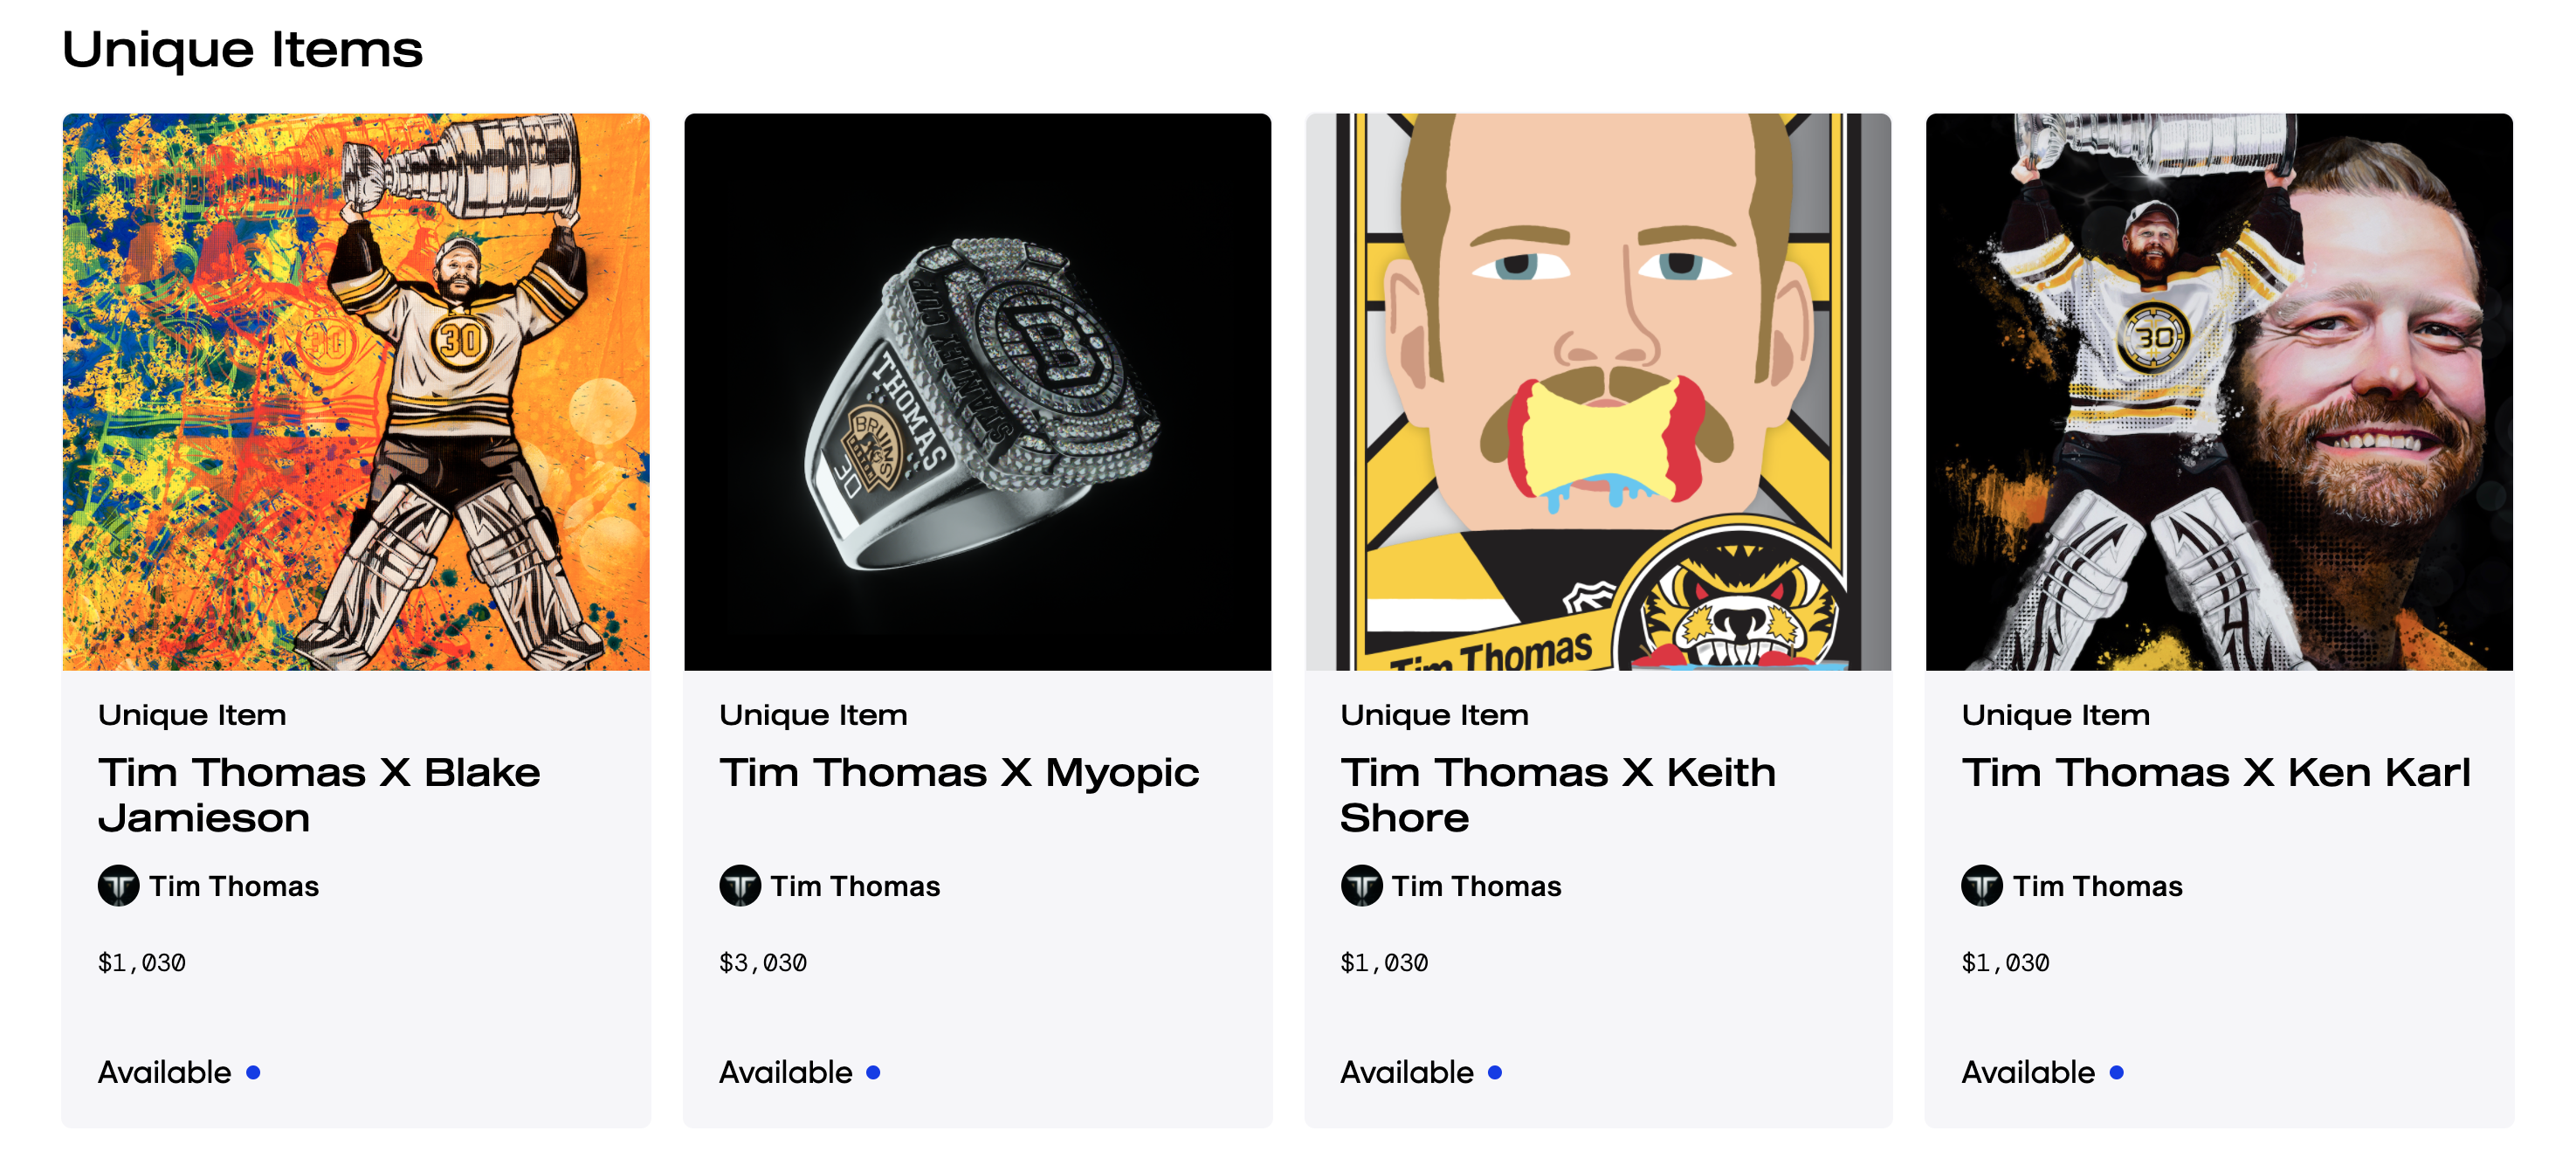
Task: Click the $3,030 price on Myopic card
Action: [763, 963]
